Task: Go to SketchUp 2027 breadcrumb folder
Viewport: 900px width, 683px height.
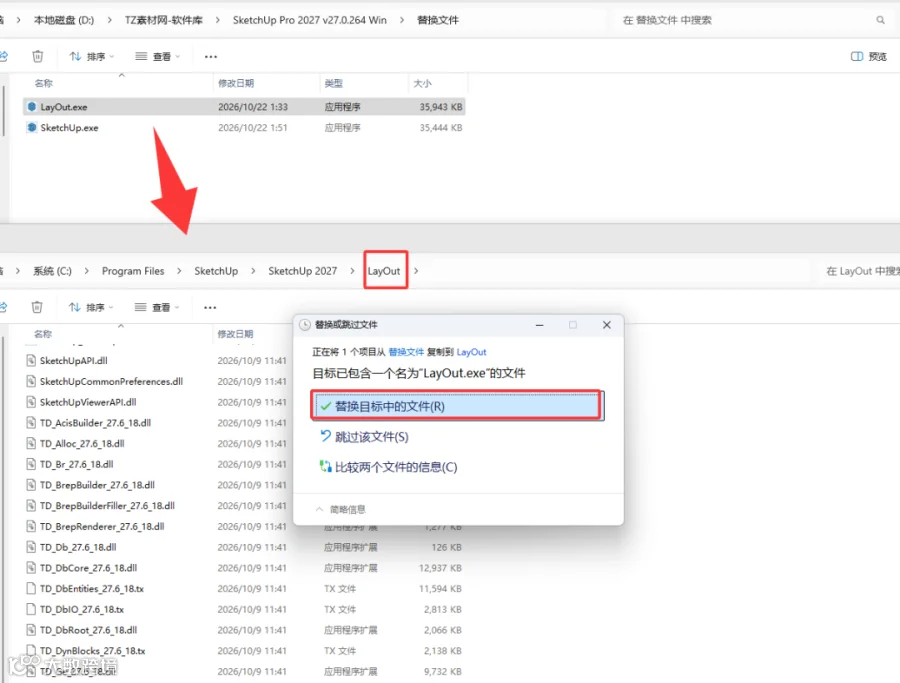Action: point(302,271)
